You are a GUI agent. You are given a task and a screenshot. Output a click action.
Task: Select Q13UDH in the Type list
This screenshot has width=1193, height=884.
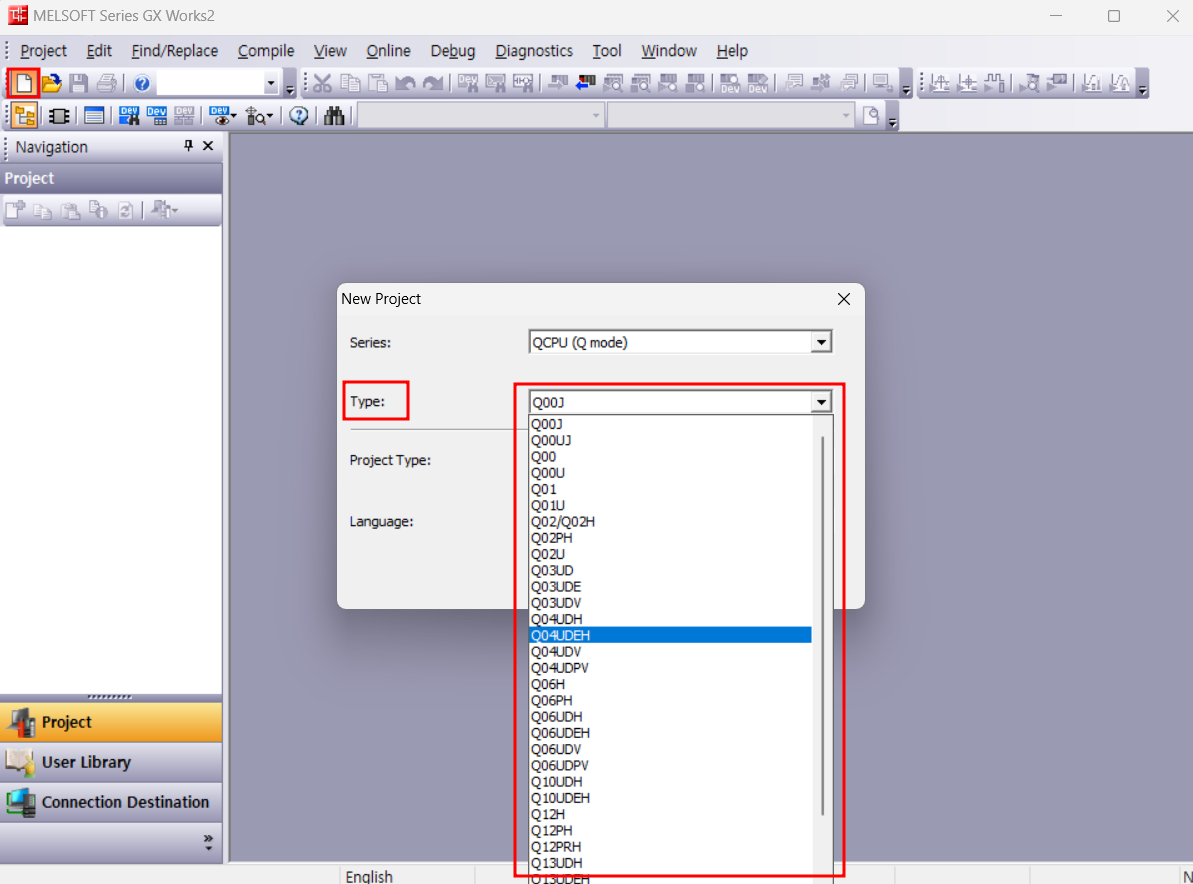670,863
